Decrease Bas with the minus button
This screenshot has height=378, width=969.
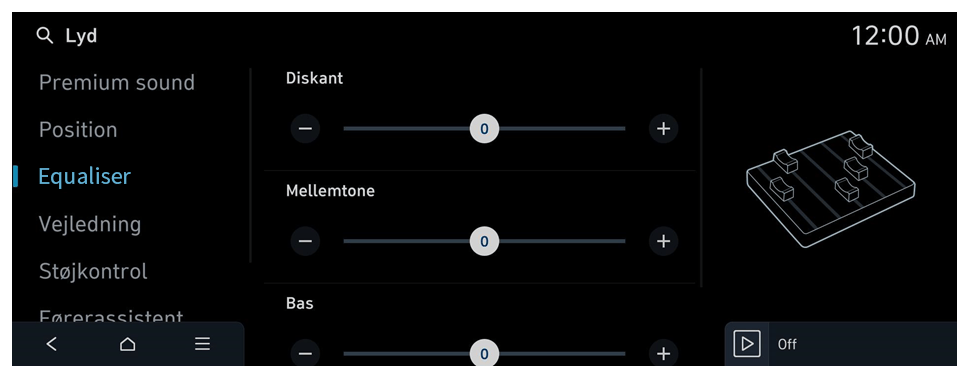point(305,353)
